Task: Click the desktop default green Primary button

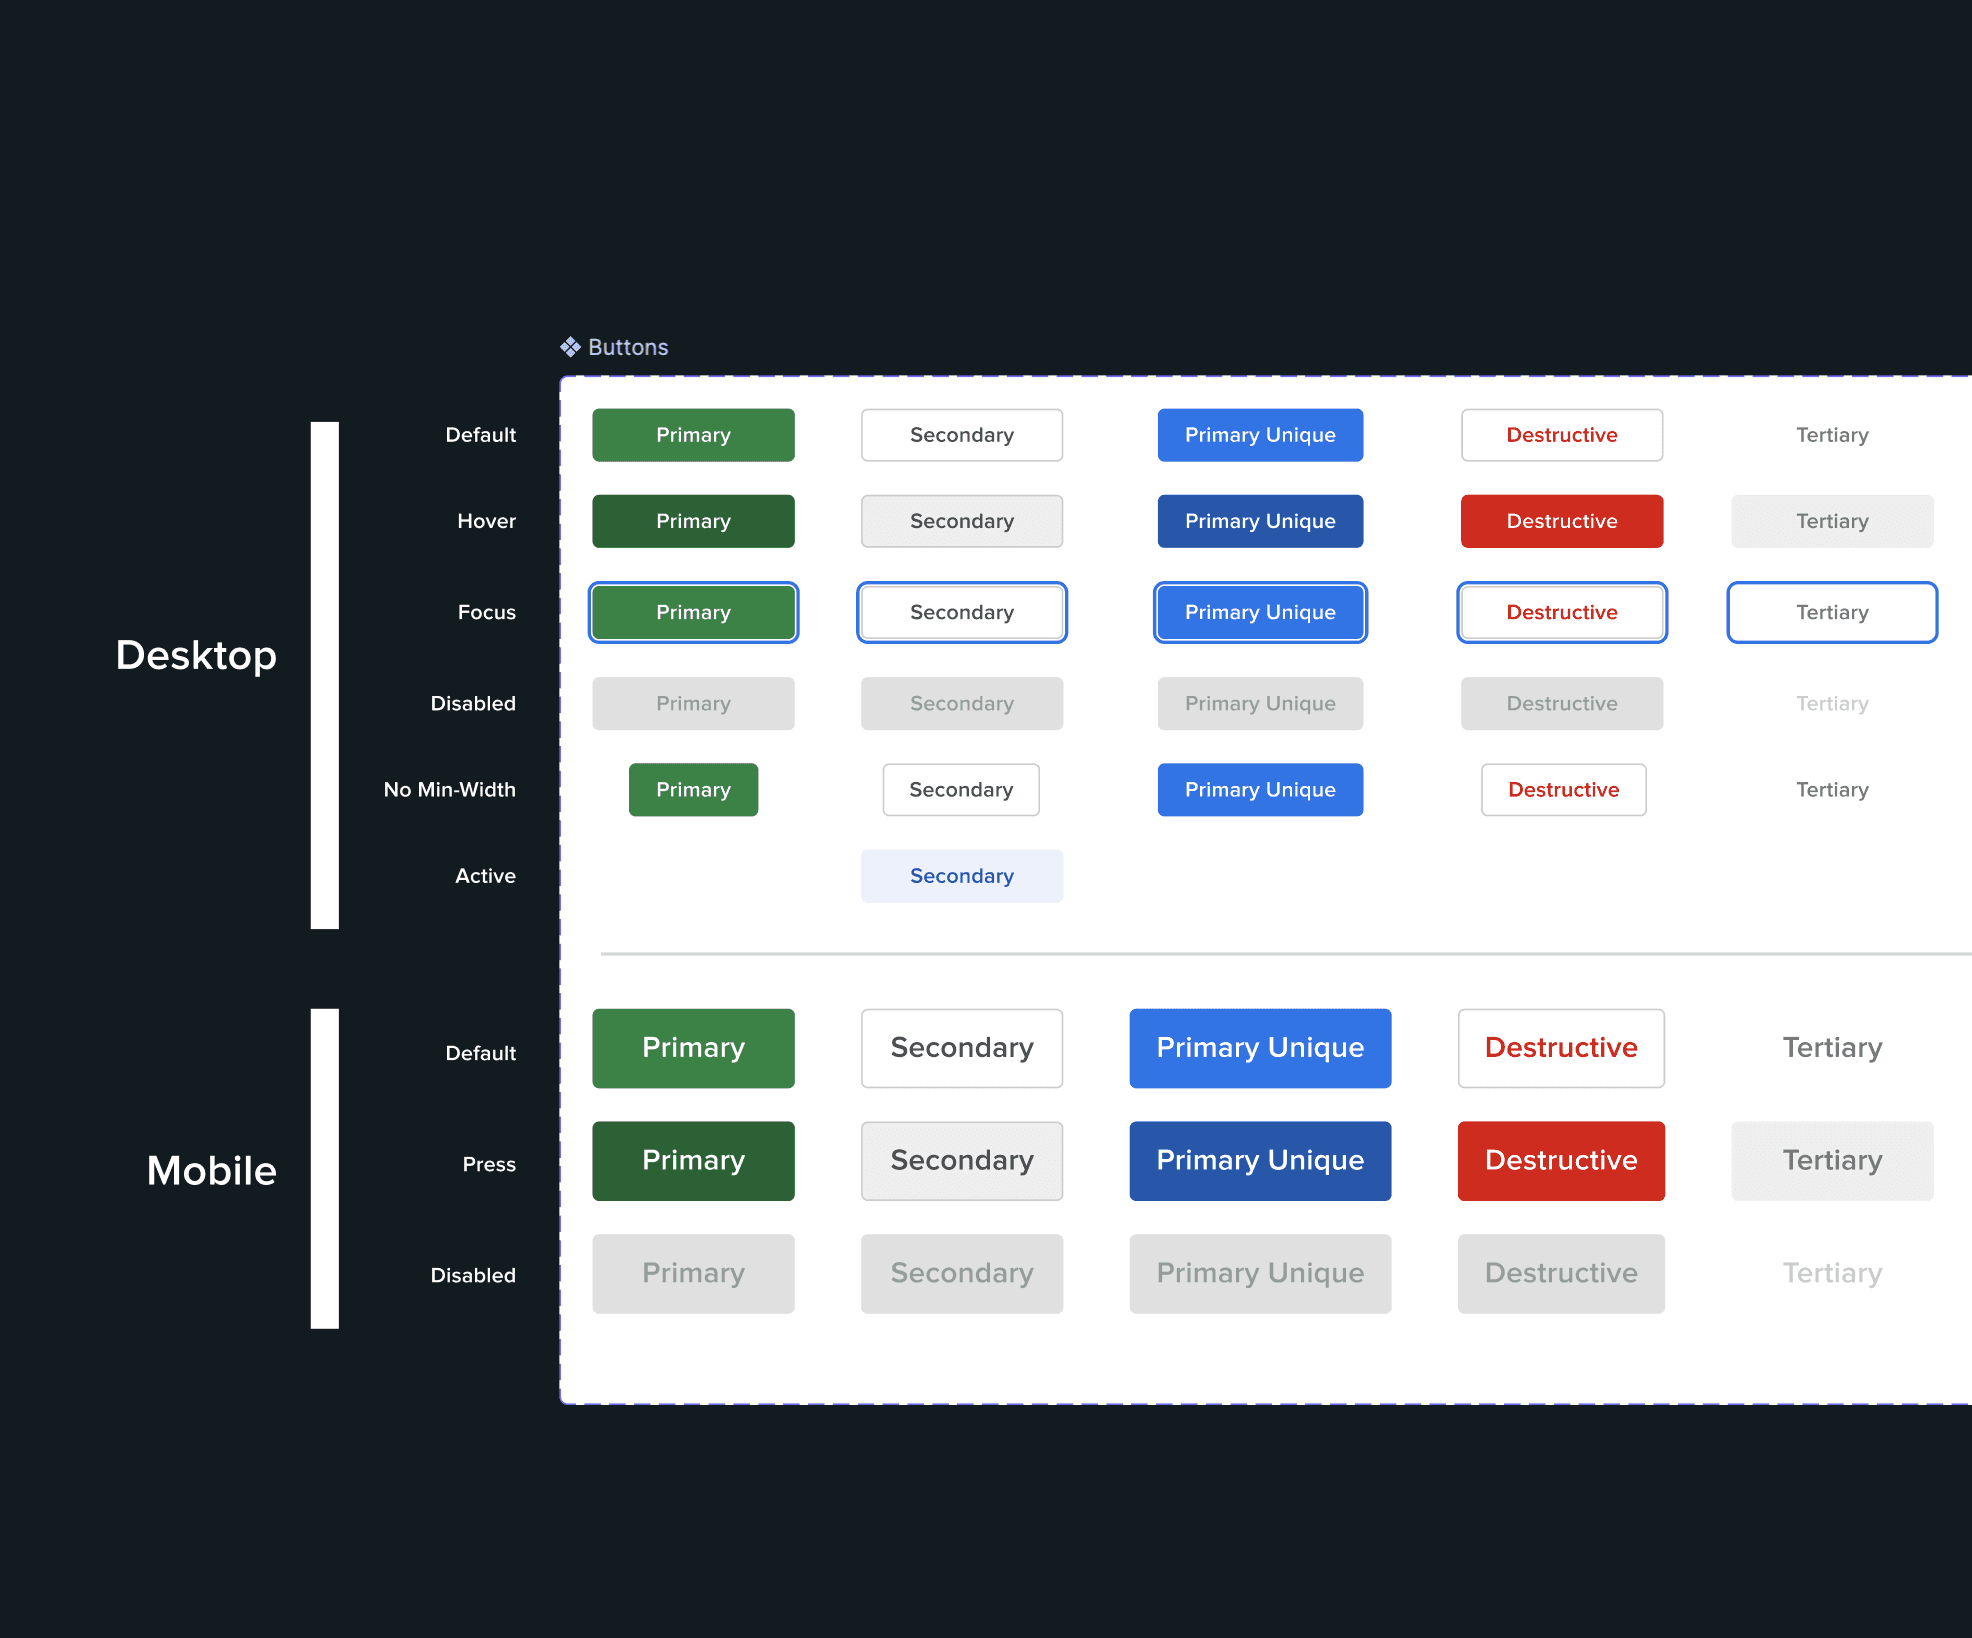Action: click(x=693, y=435)
